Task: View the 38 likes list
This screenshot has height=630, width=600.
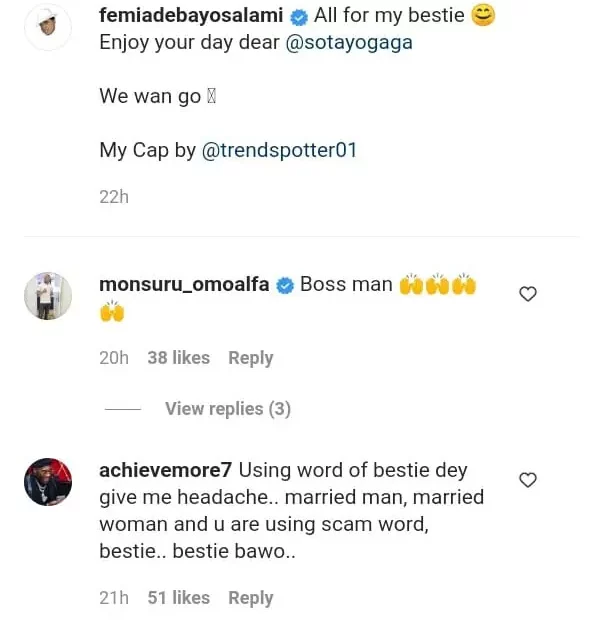Action: click(178, 358)
